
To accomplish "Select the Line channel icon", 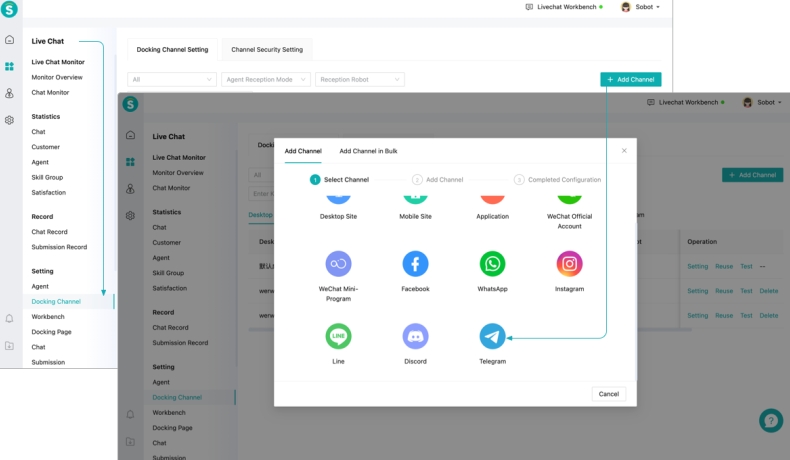I will click(338, 336).
